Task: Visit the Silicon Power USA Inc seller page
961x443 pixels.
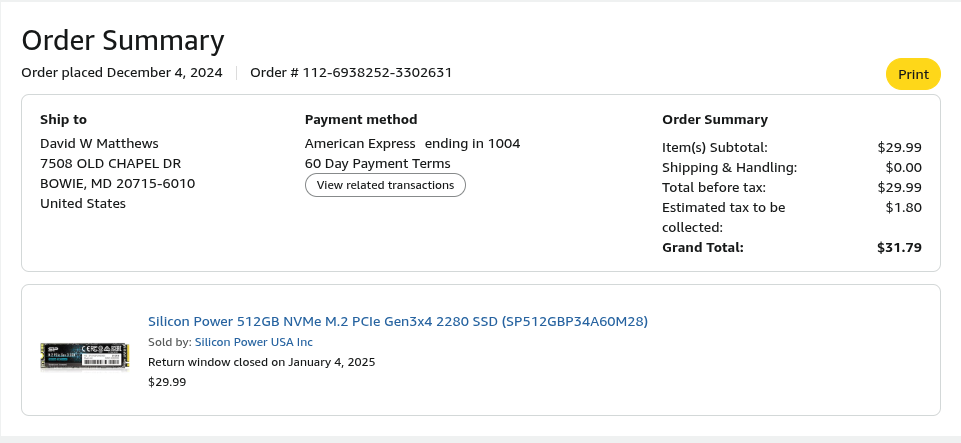Action: 253,342
